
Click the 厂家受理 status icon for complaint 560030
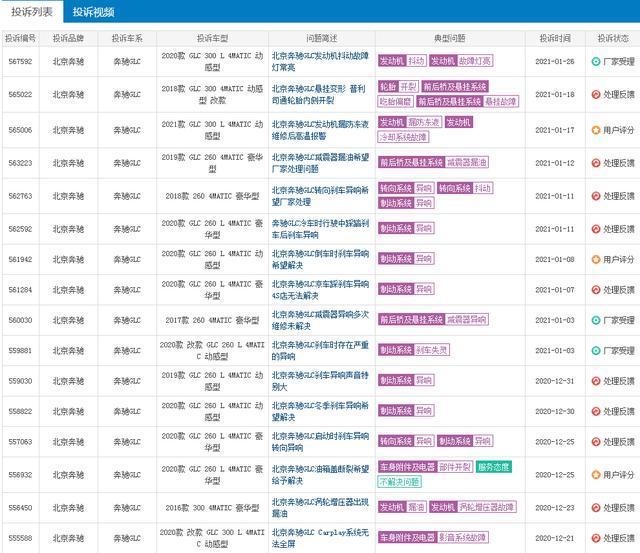click(x=596, y=320)
